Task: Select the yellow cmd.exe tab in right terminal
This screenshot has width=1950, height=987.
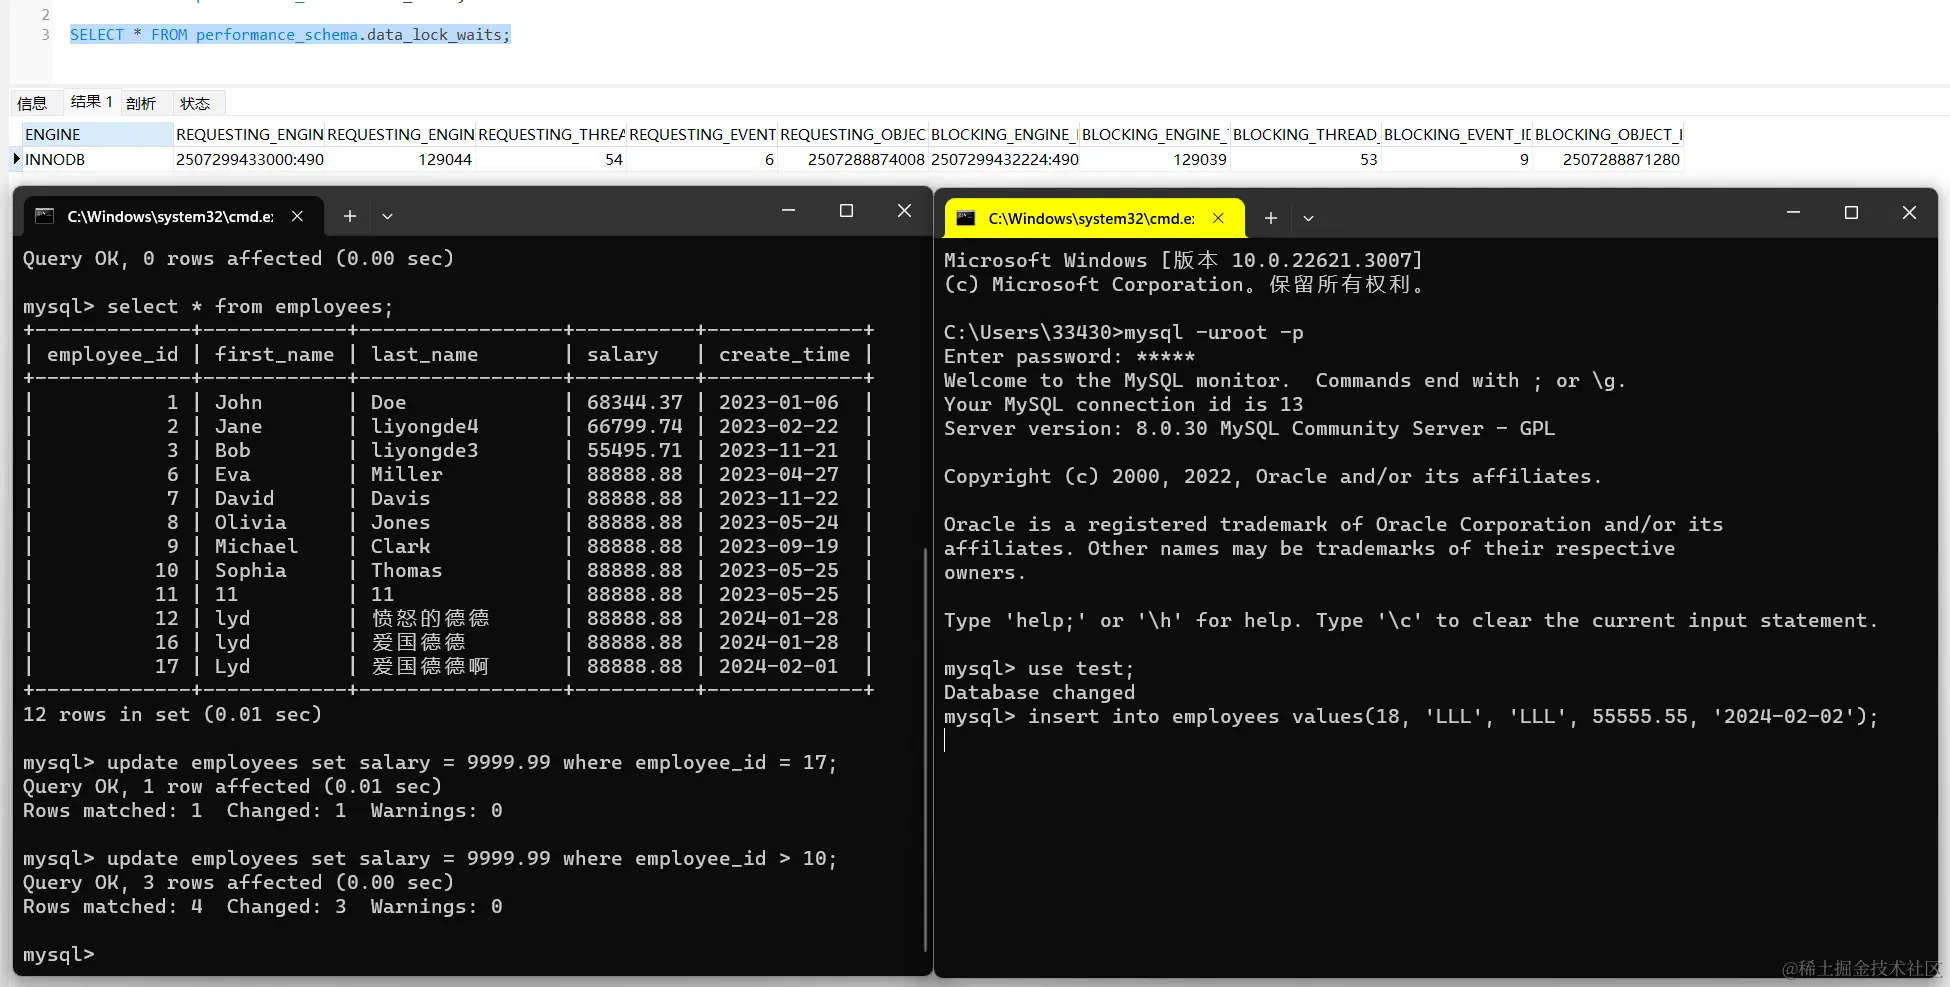Action: click(1094, 218)
